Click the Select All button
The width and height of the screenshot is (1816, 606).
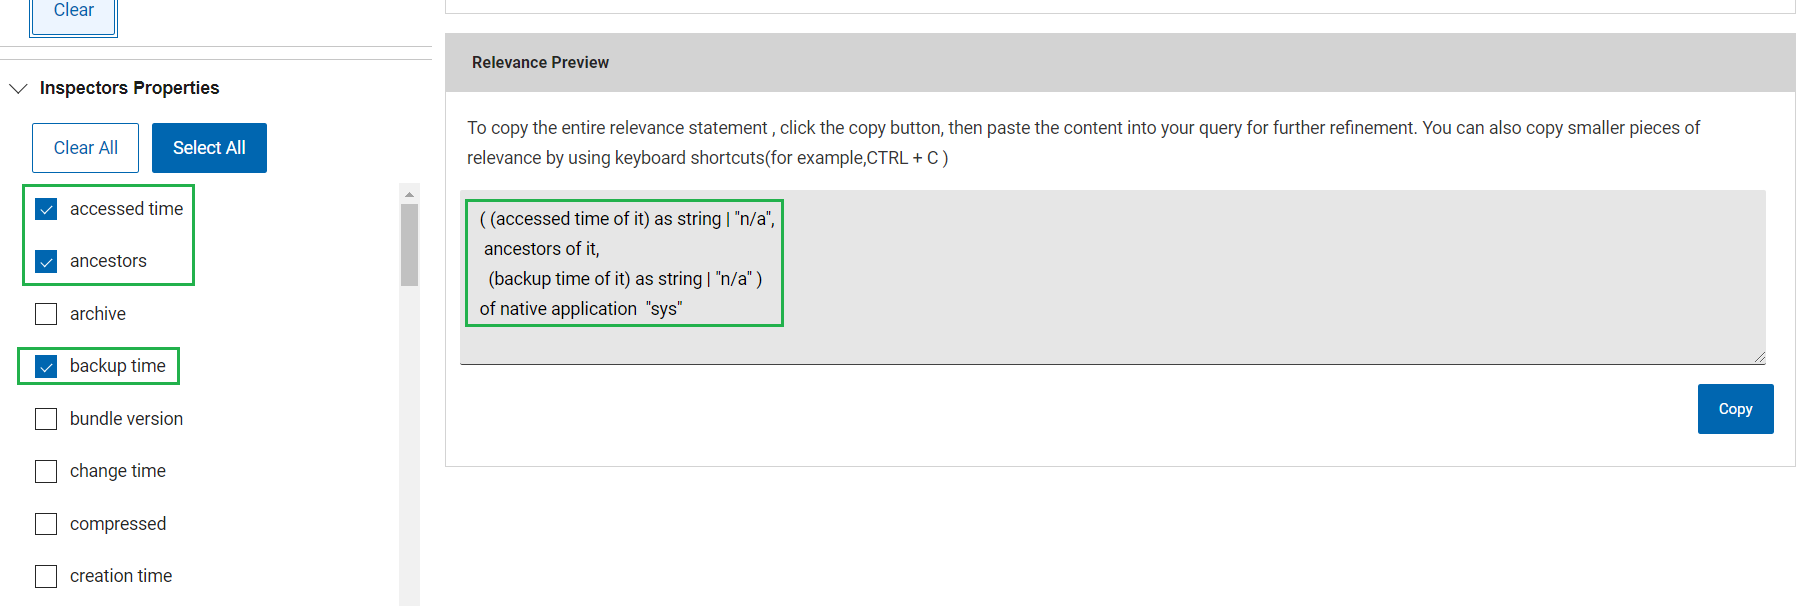click(209, 148)
